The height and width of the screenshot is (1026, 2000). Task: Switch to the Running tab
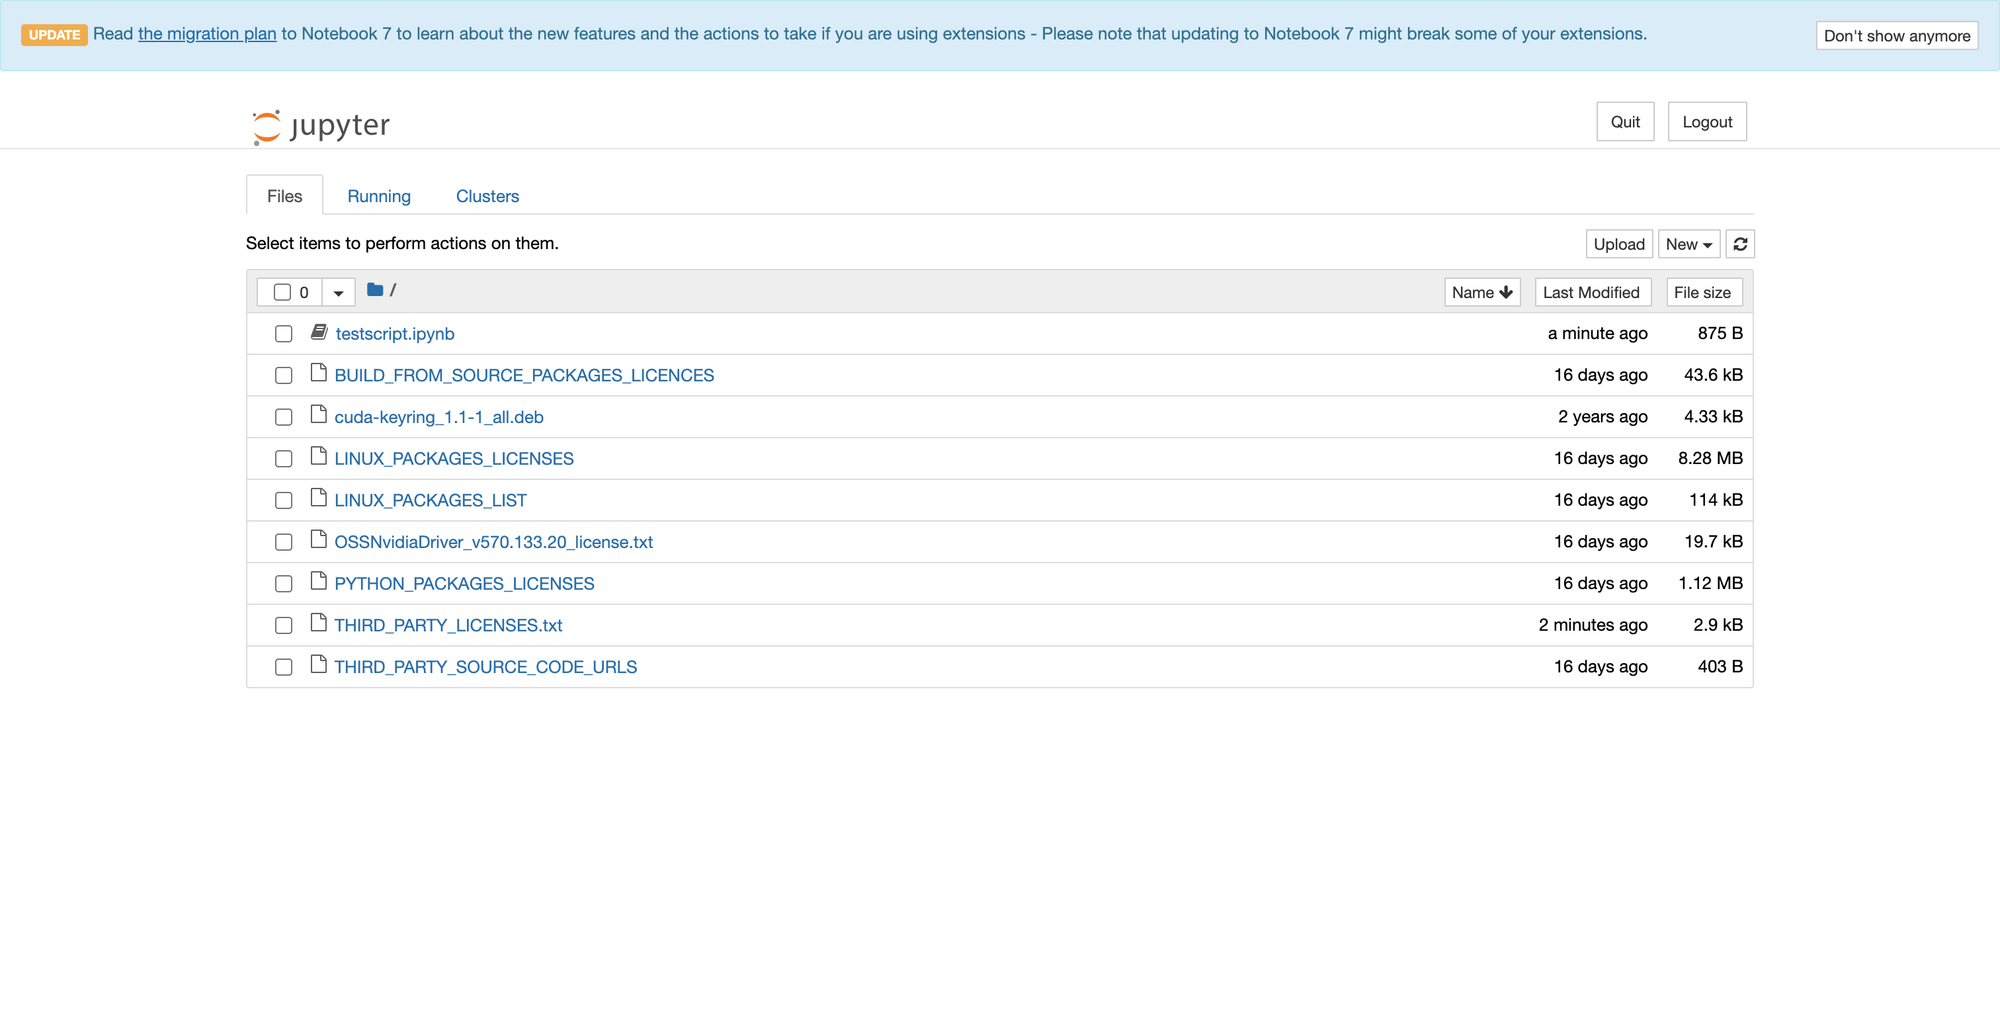pos(379,196)
